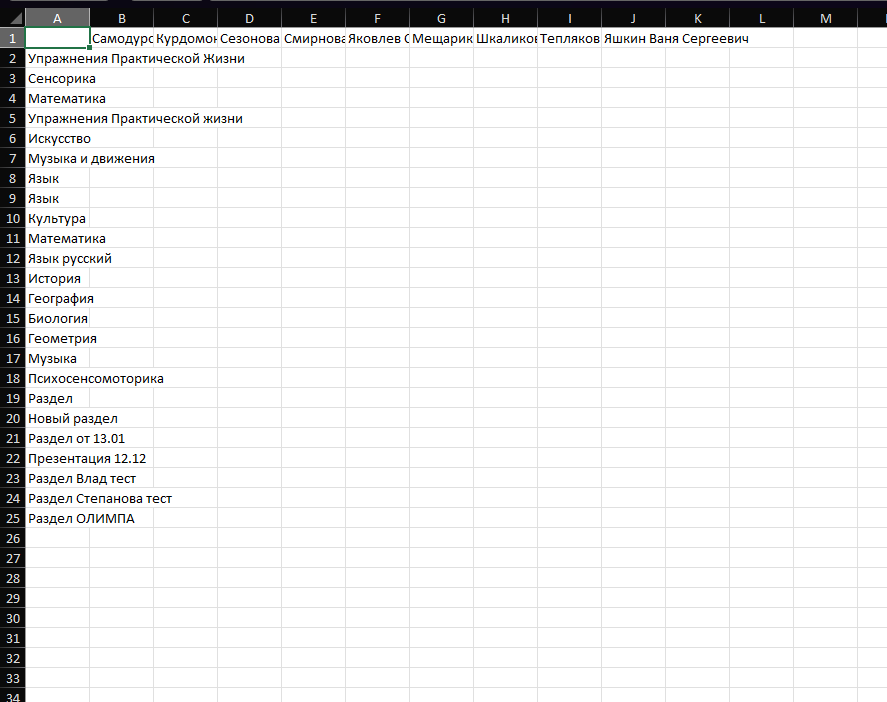Click cell 'Искусство'
Screen dimensions: 887x702
pos(59,139)
